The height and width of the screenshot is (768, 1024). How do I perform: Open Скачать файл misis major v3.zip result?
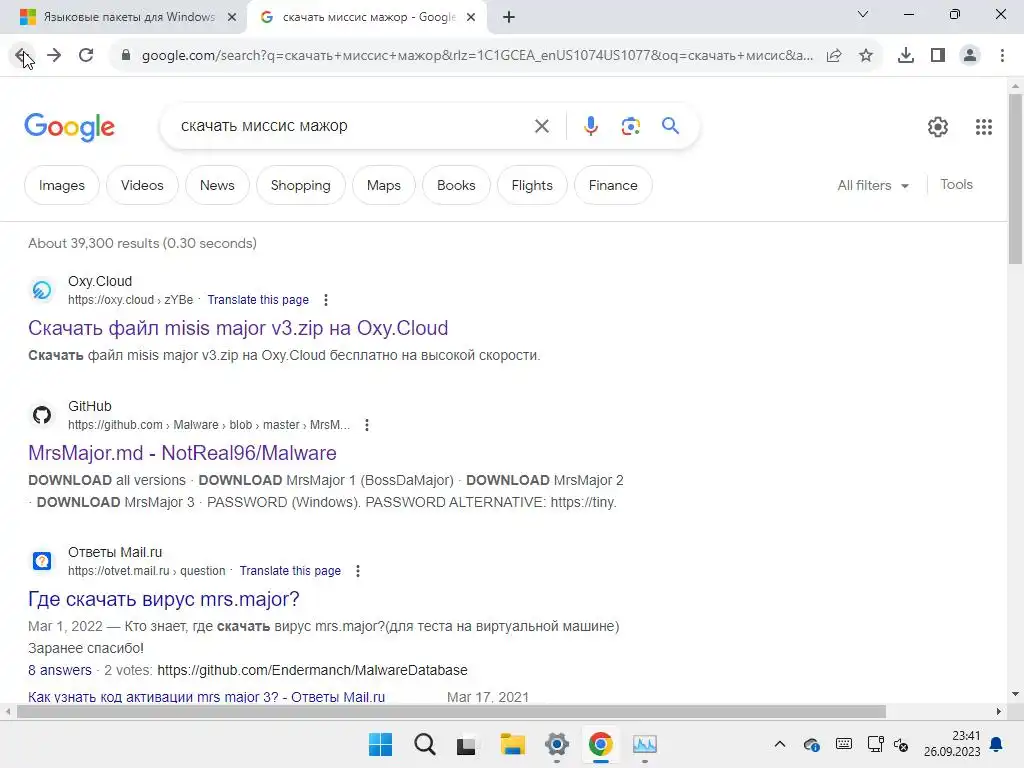point(238,328)
